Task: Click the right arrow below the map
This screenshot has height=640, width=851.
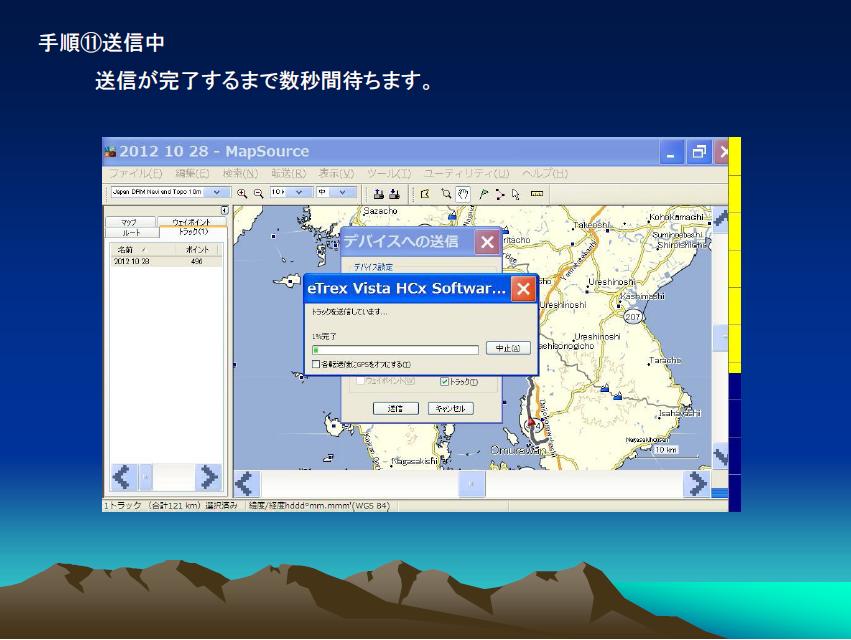Action: [698, 484]
